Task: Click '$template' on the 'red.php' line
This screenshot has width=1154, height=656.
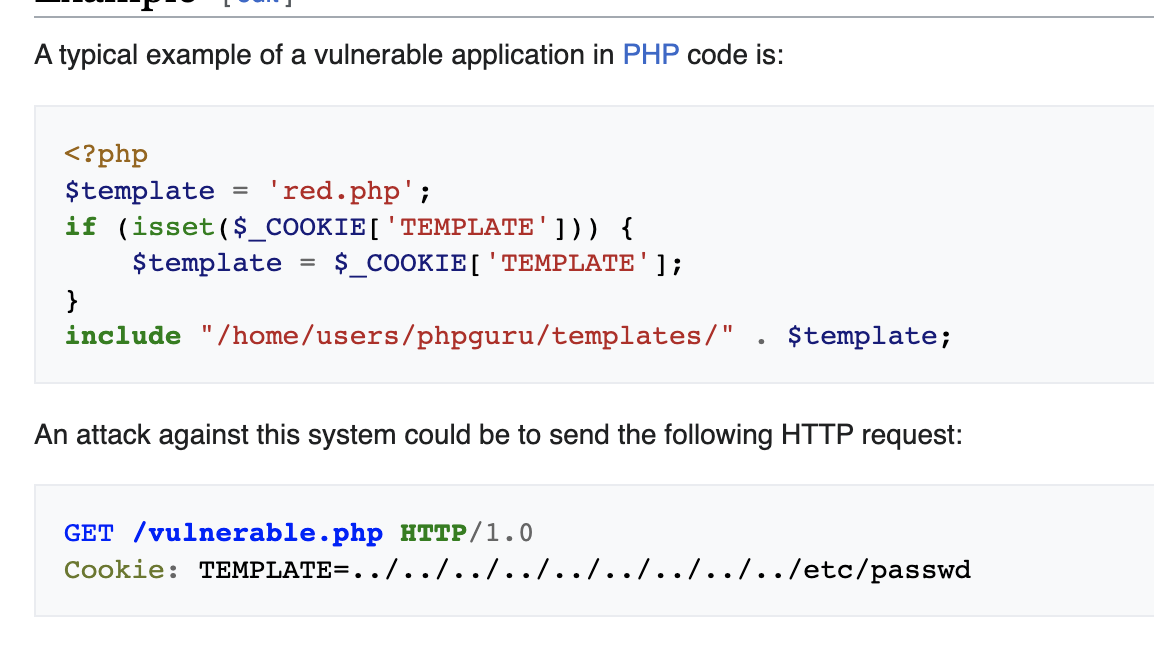Action: tap(140, 191)
